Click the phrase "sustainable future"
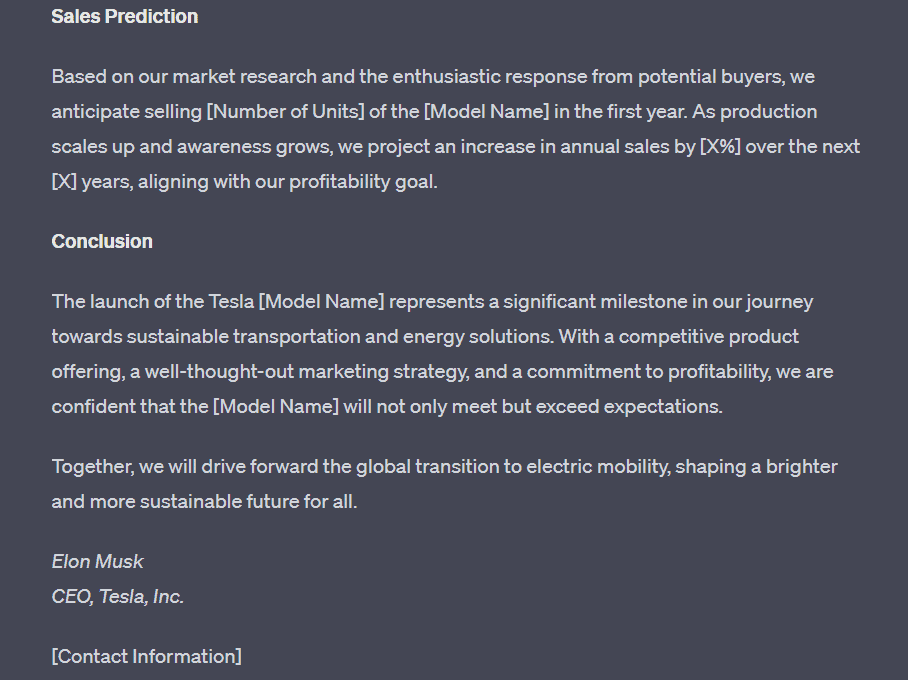The width and height of the screenshot is (908, 680). (x=217, y=502)
